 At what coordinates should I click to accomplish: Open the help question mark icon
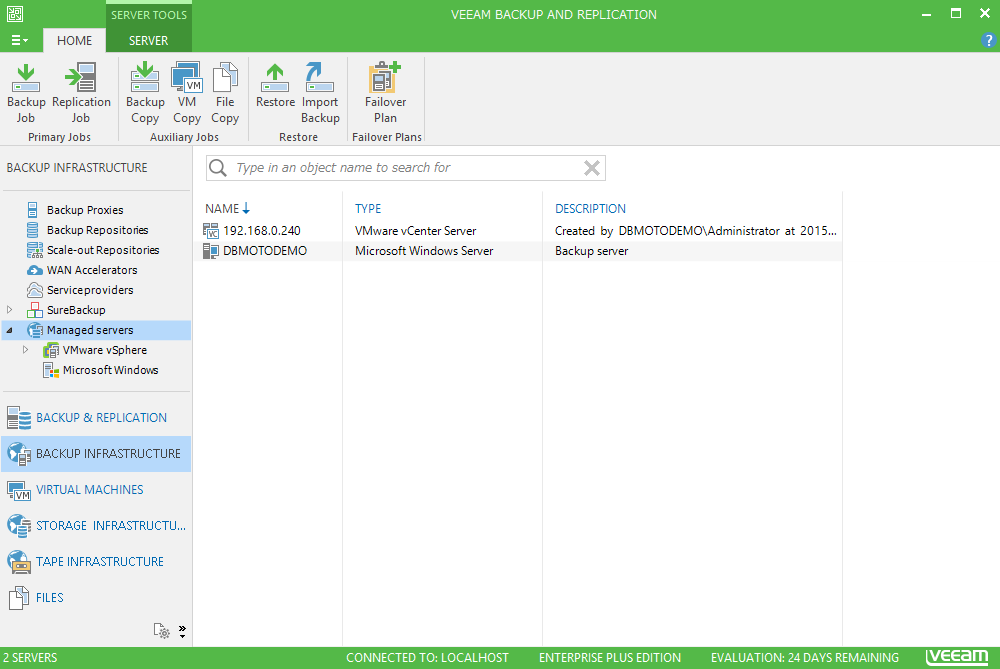coord(988,40)
